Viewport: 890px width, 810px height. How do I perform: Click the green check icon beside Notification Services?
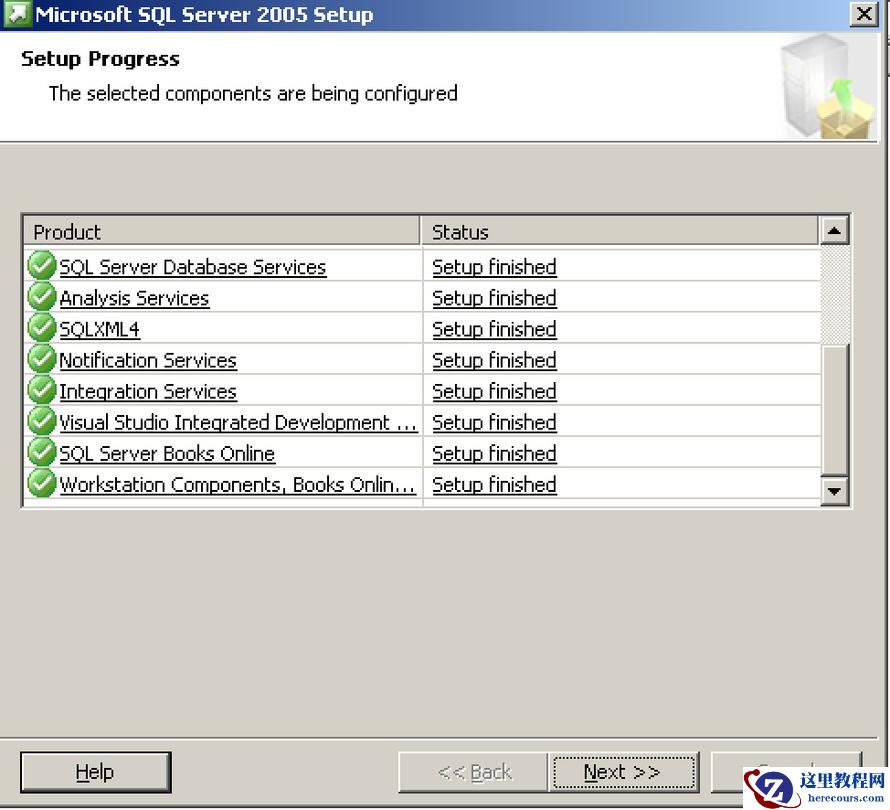41,359
